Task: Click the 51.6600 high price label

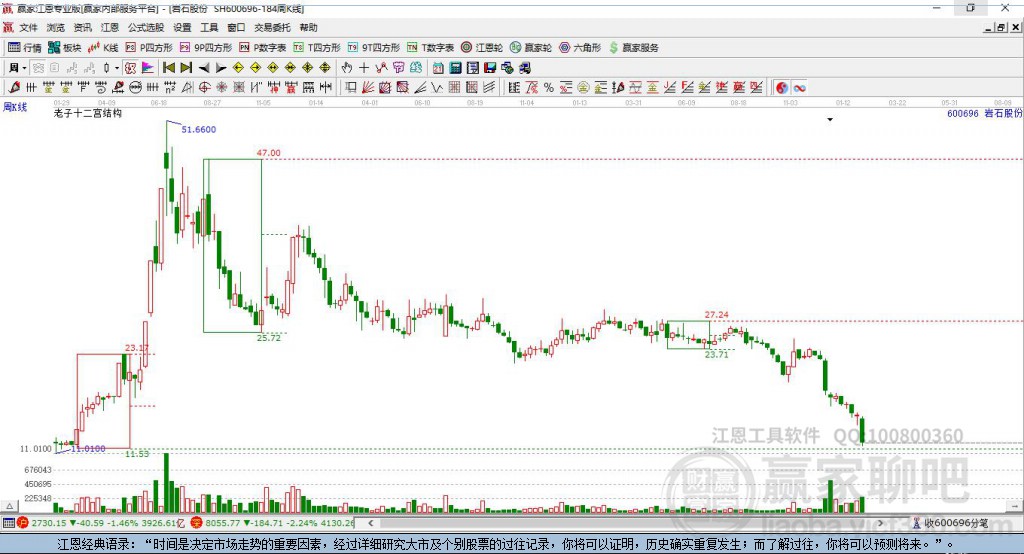Action: (x=199, y=129)
